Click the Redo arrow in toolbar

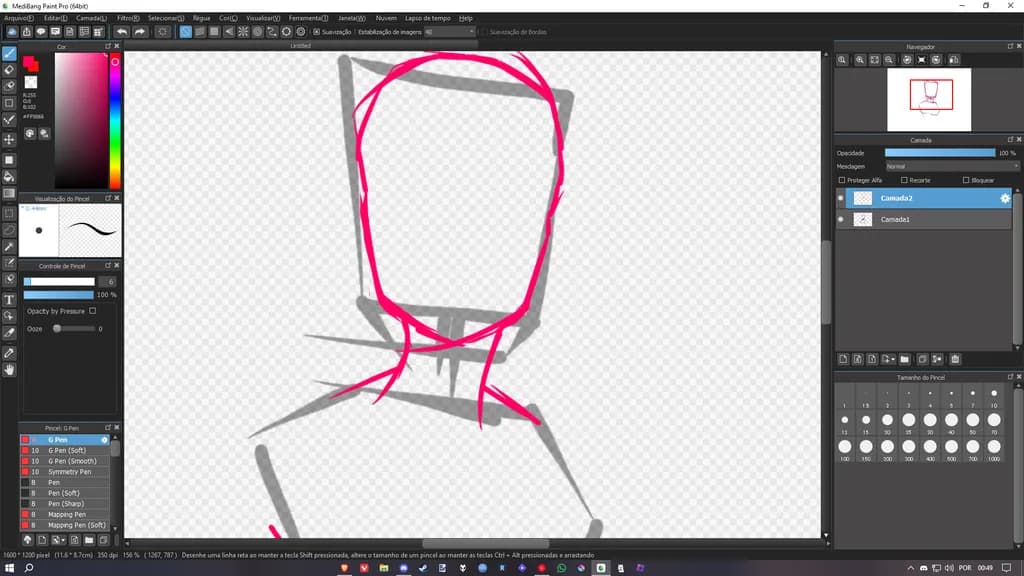tap(140, 31)
